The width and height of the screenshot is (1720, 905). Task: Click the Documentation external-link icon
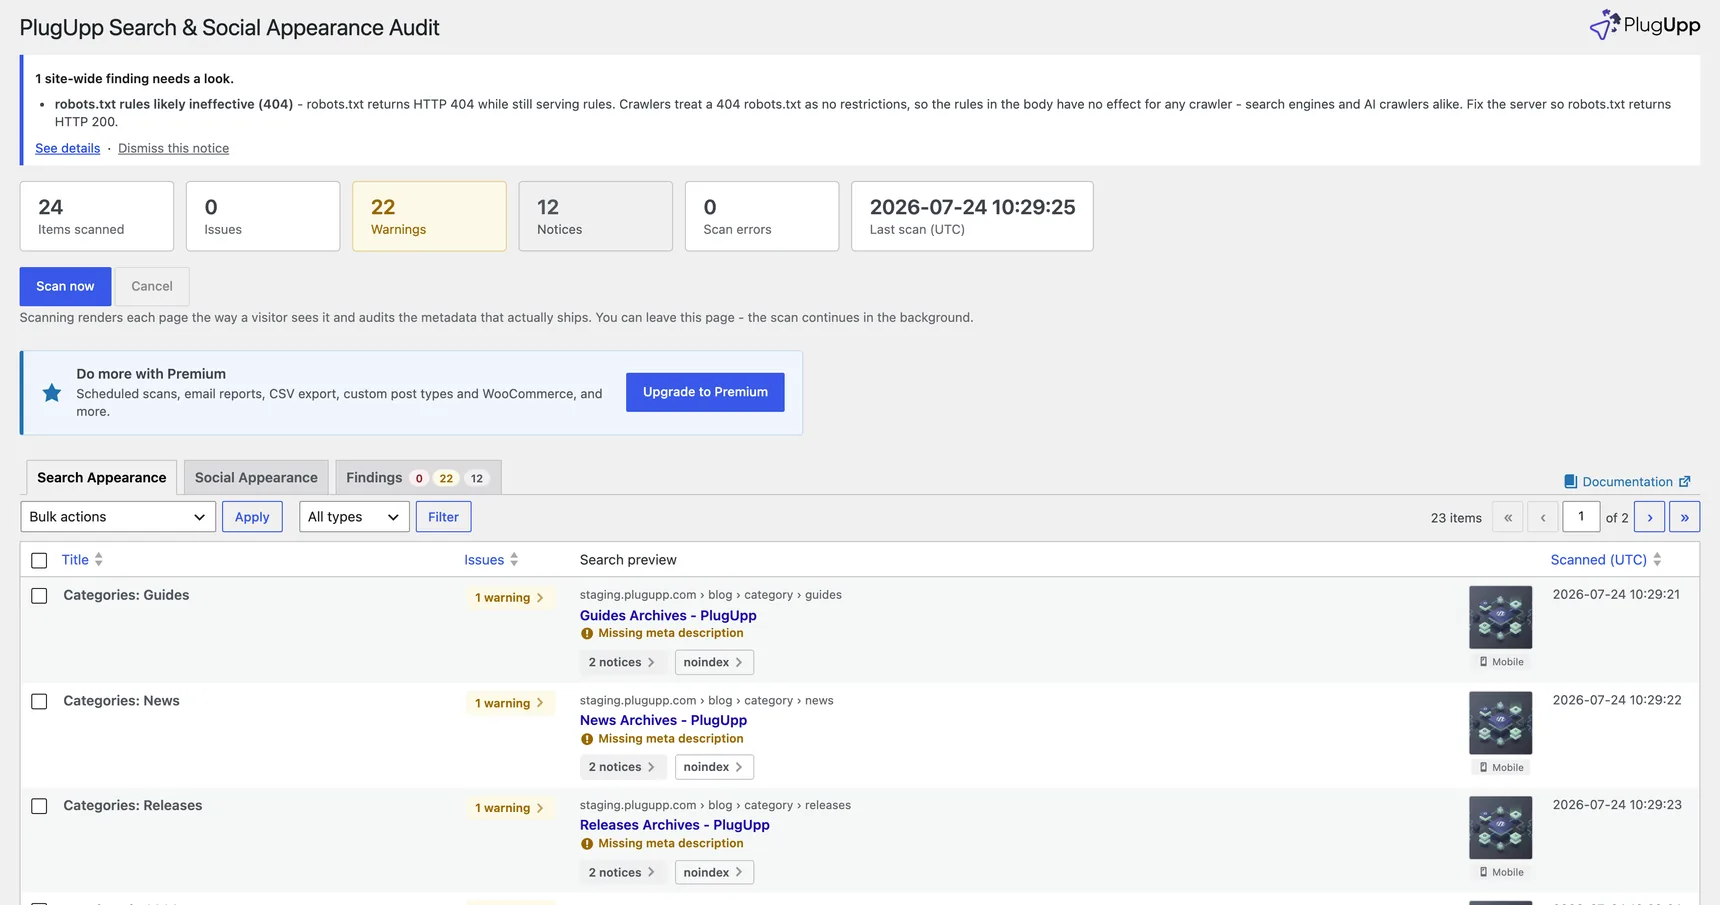click(1685, 482)
